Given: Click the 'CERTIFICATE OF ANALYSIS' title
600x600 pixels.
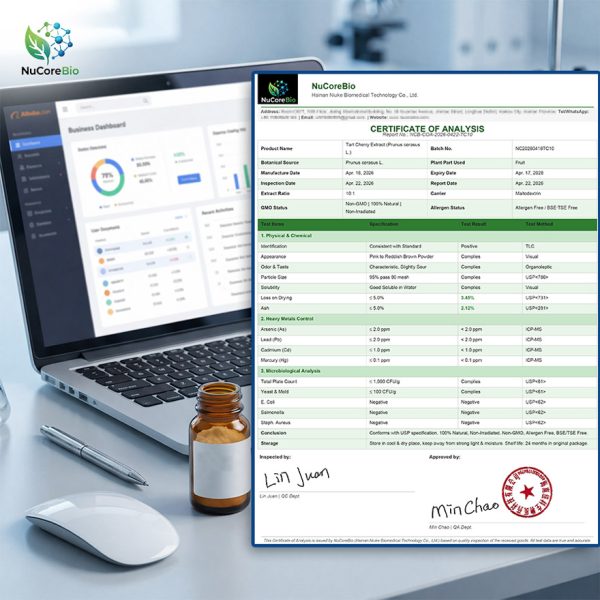Looking at the screenshot, I should pyautogui.click(x=427, y=129).
